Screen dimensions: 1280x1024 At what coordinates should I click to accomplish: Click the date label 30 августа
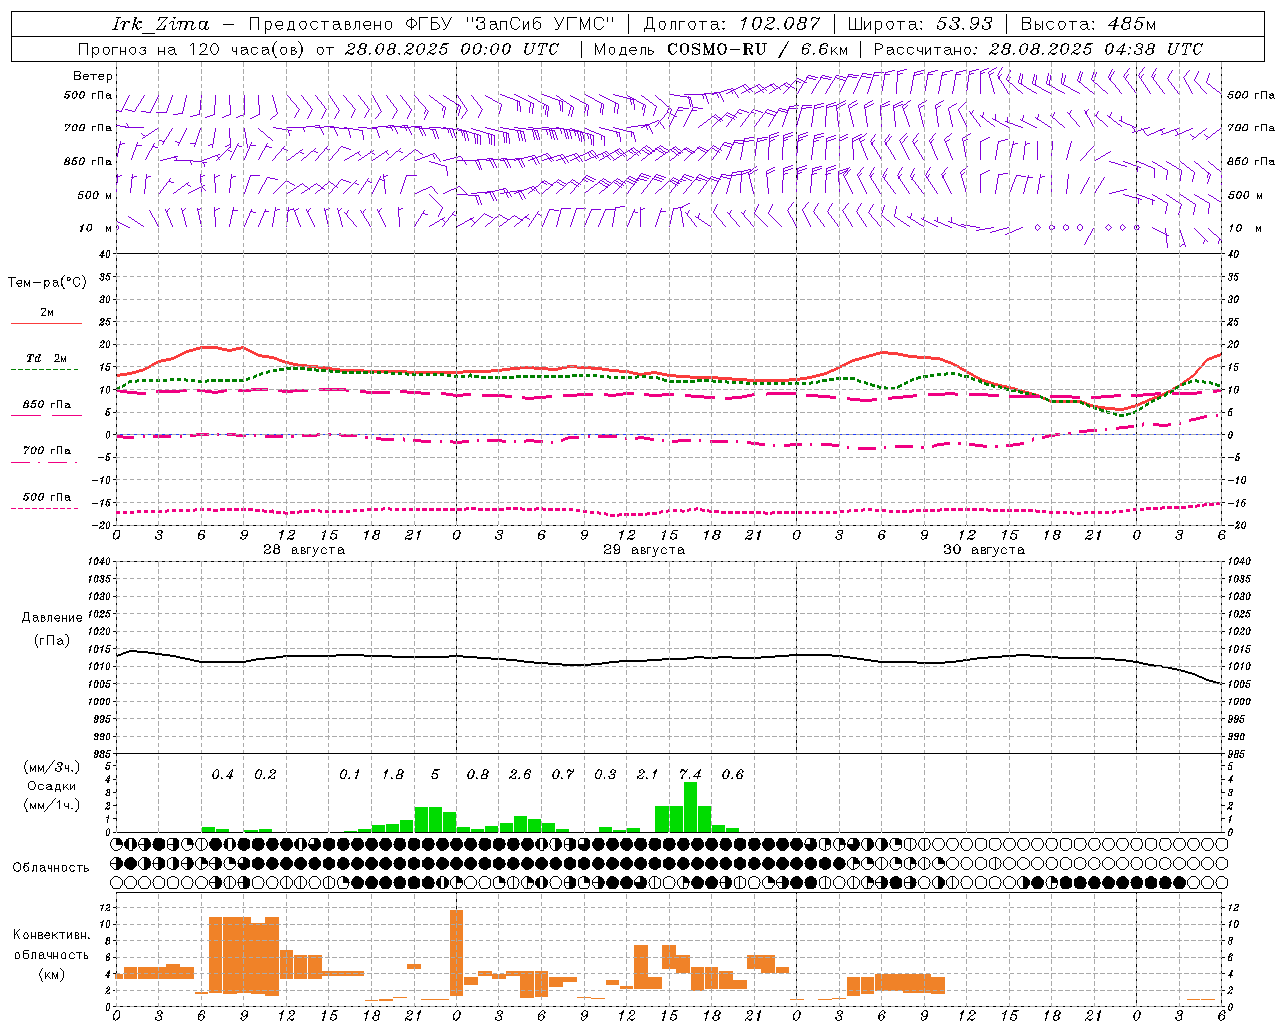point(984,550)
